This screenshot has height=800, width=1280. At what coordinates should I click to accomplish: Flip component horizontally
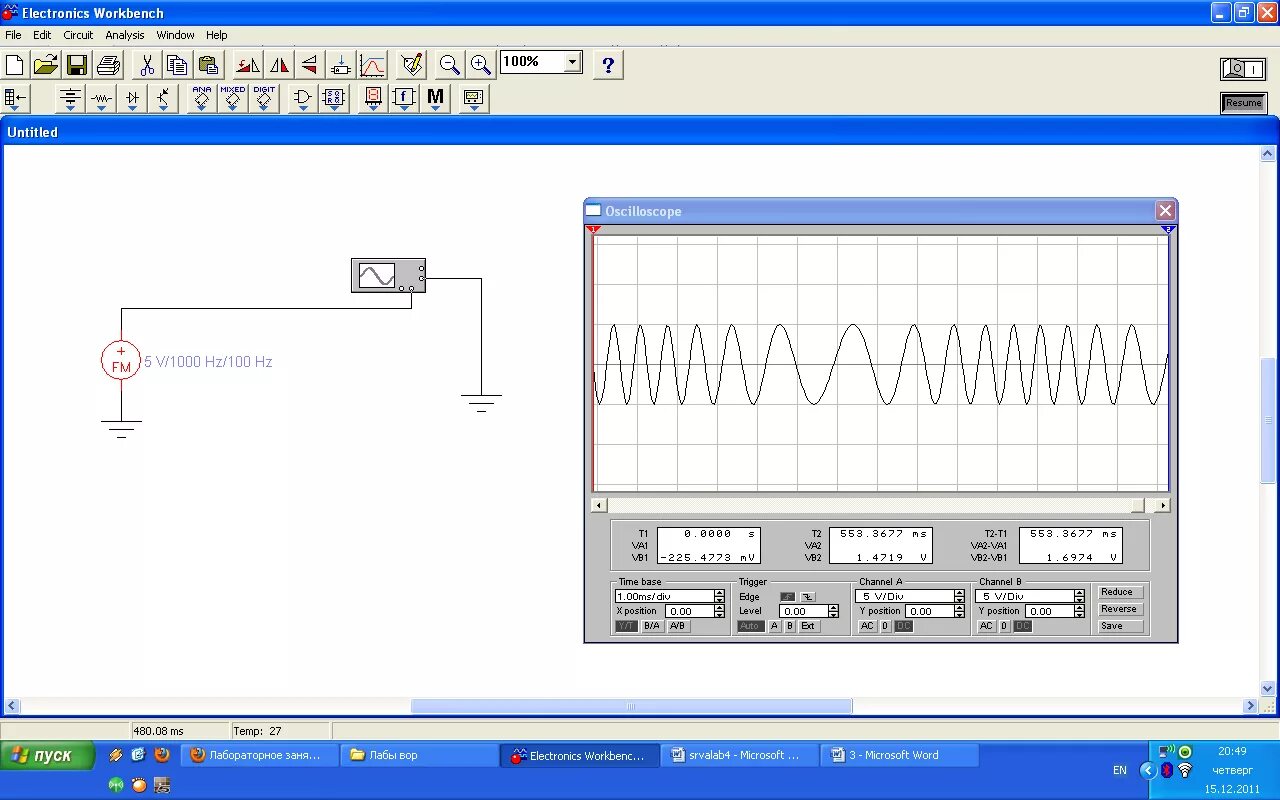(x=279, y=65)
